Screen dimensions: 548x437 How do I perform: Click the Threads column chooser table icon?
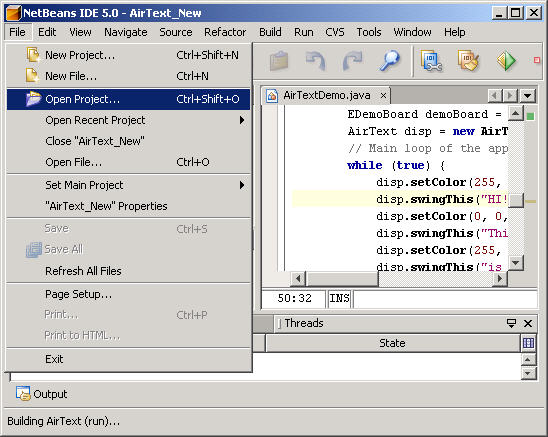(x=528, y=343)
